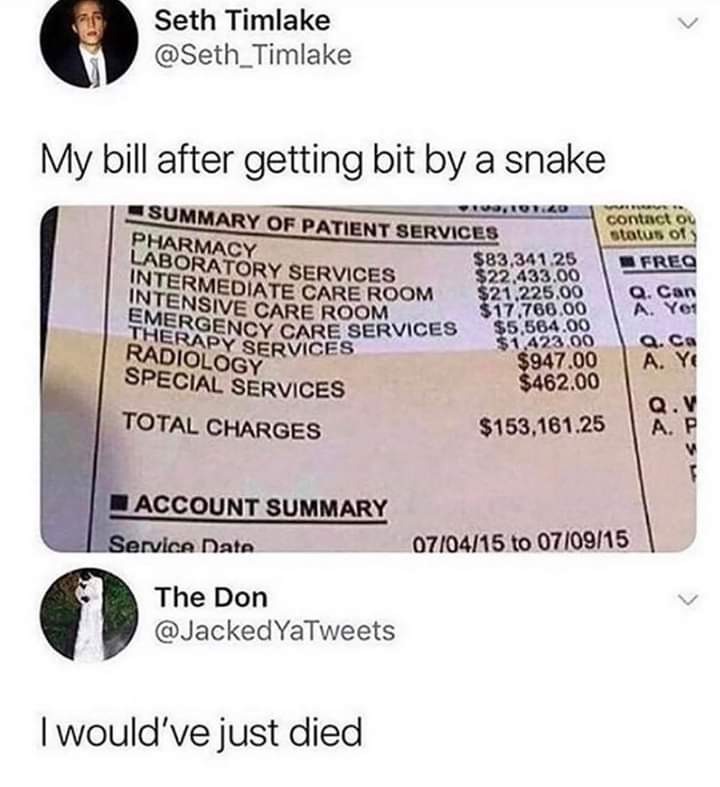This screenshot has height=787, width=720.
Task: Click the Laboratory Services line item
Action: click(x=262, y=267)
